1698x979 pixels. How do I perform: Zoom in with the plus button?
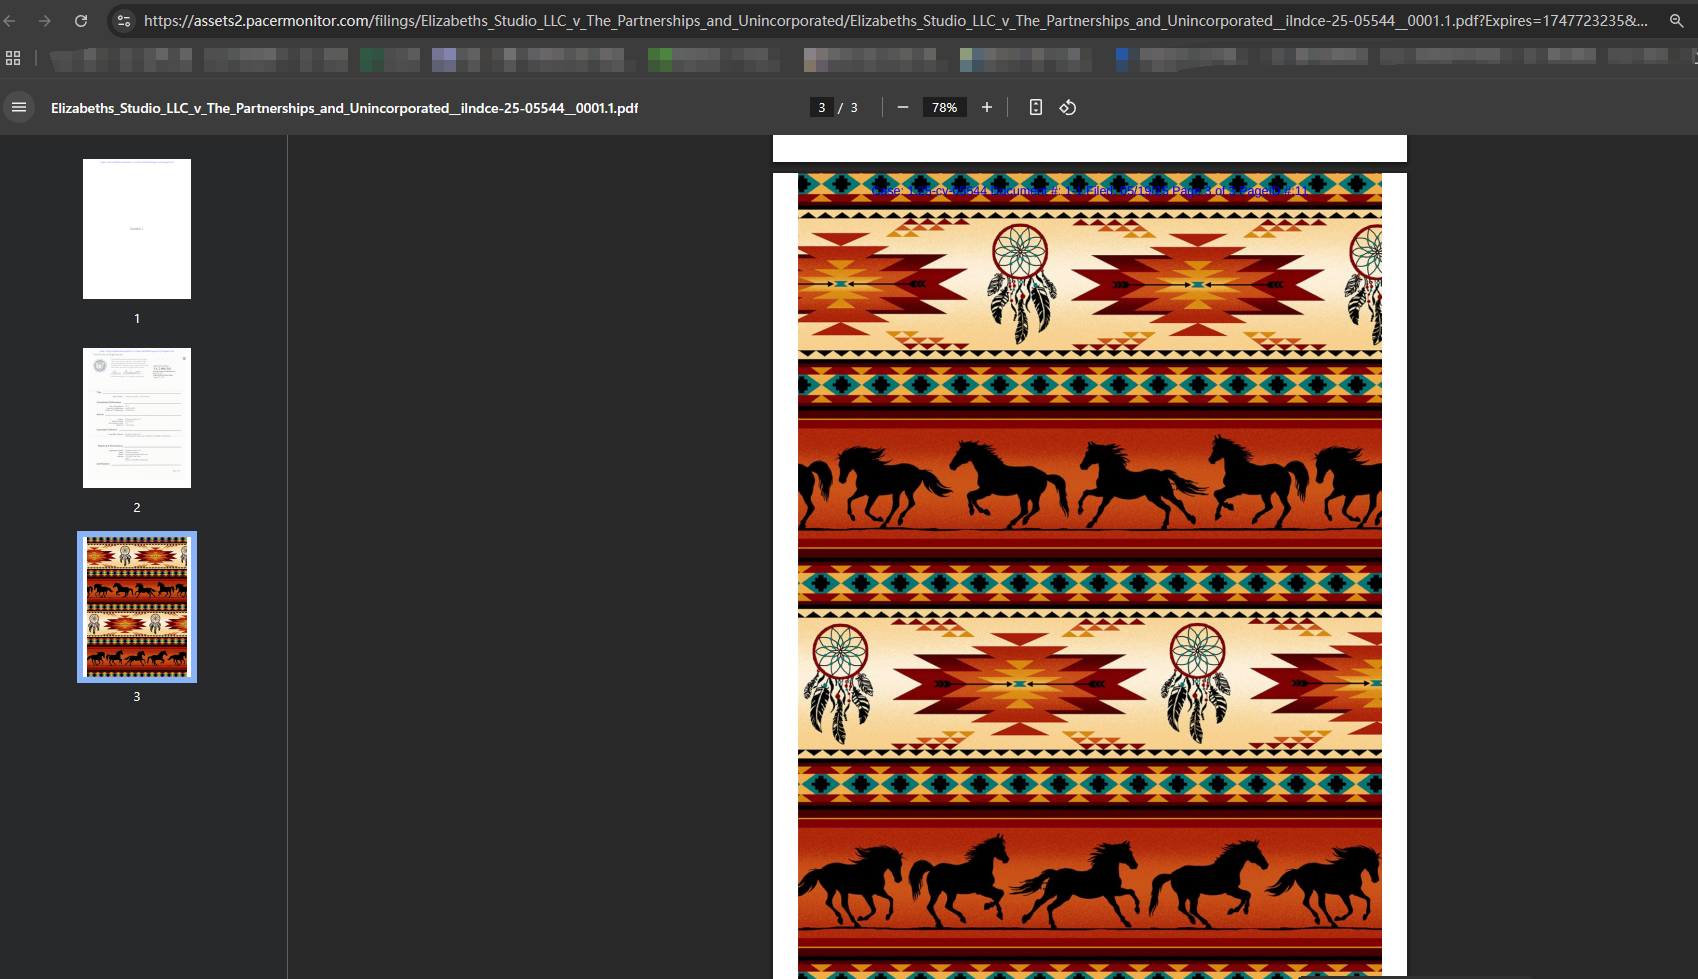pos(987,107)
